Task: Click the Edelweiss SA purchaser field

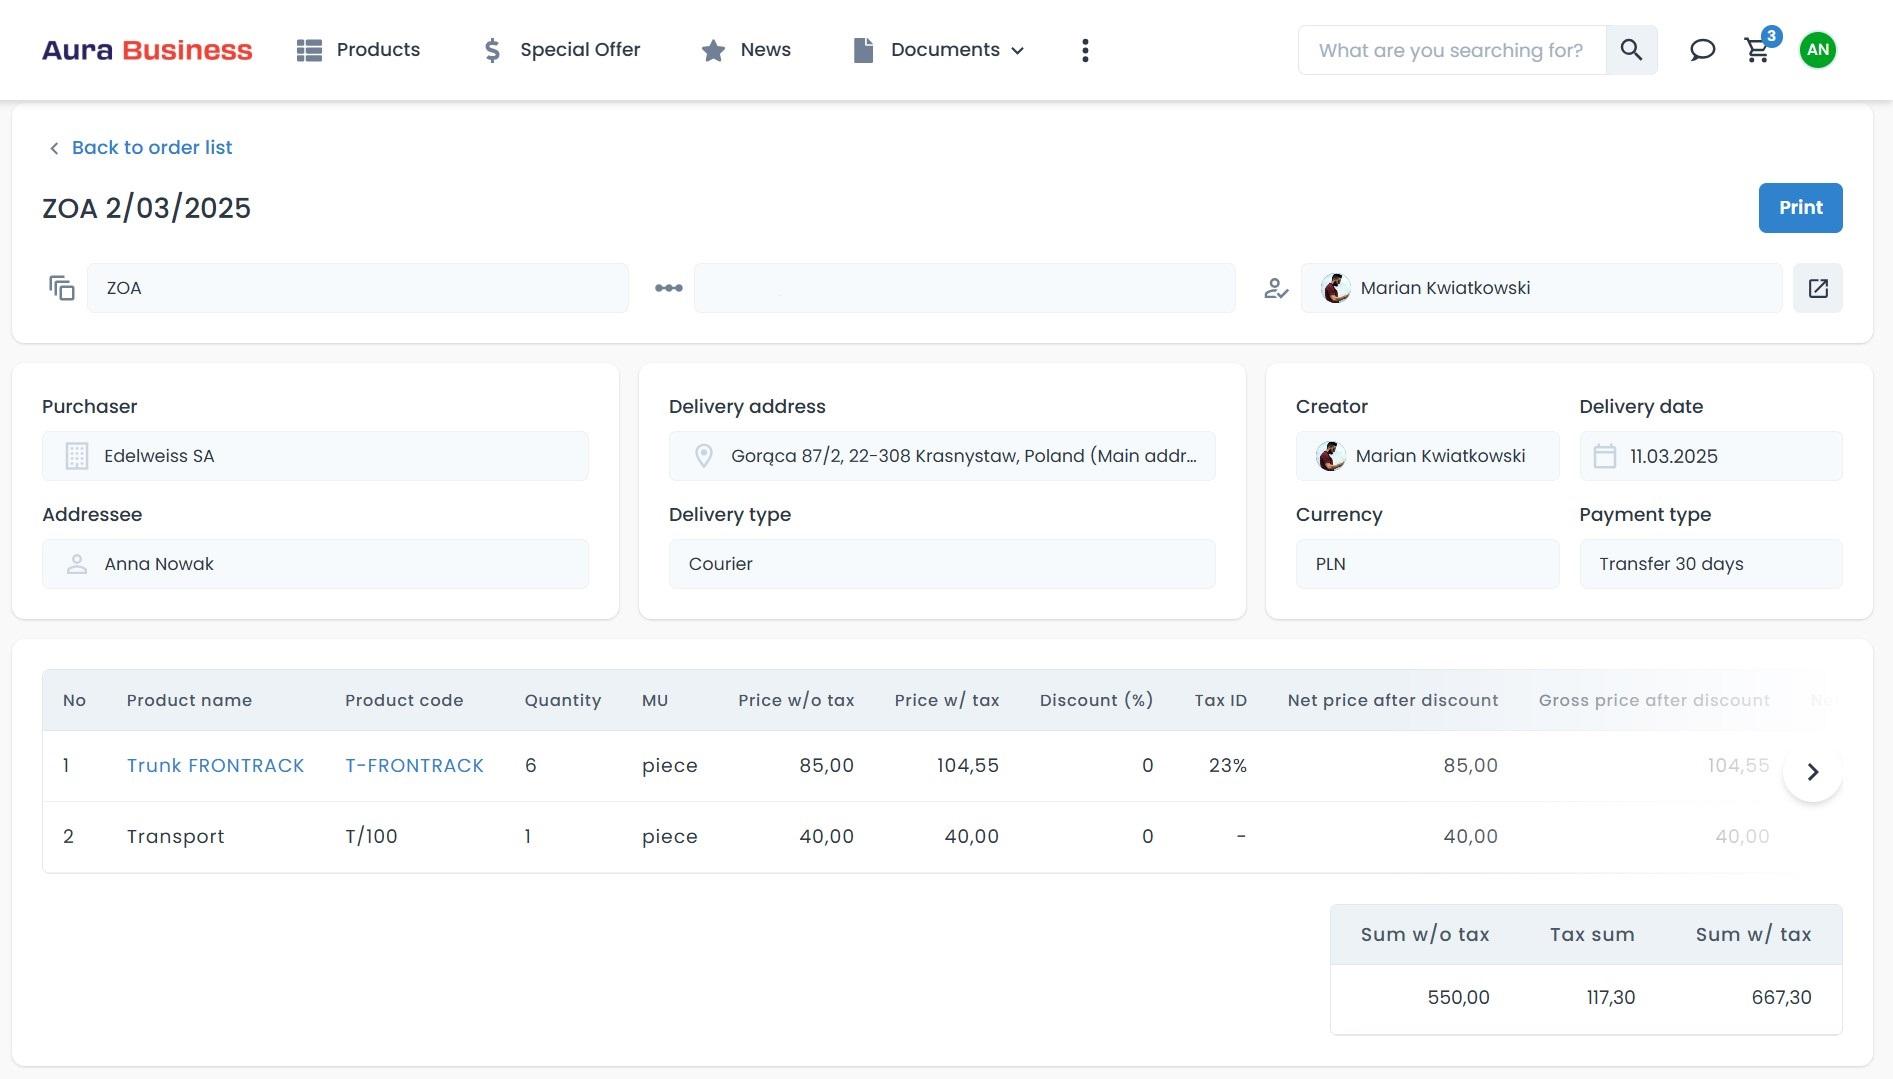Action: pyautogui.click(x=315, y=456)
